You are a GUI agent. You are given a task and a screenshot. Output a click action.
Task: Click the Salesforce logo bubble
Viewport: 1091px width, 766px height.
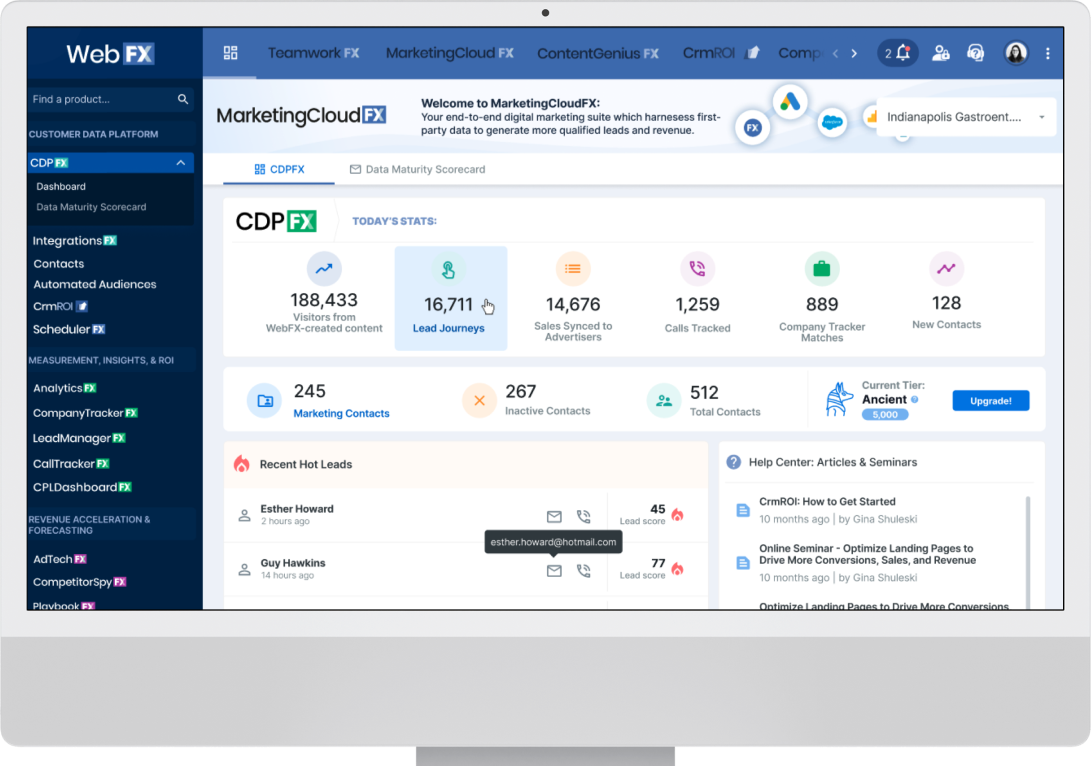[831, 123]
